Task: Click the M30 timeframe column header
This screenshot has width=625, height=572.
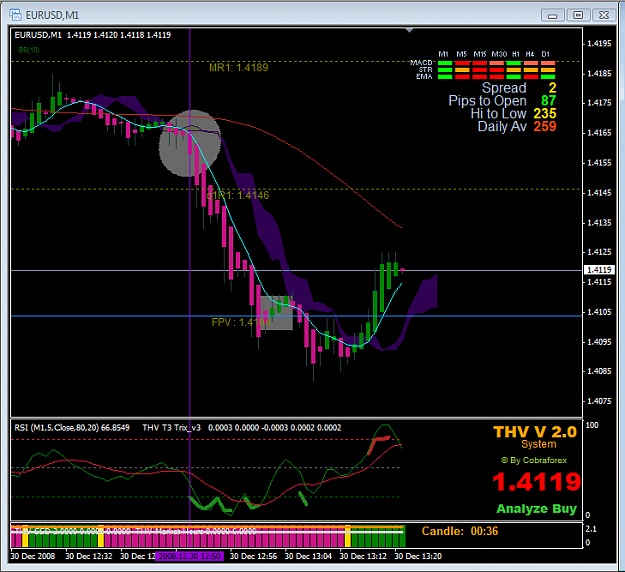Action: click(499, 54)
